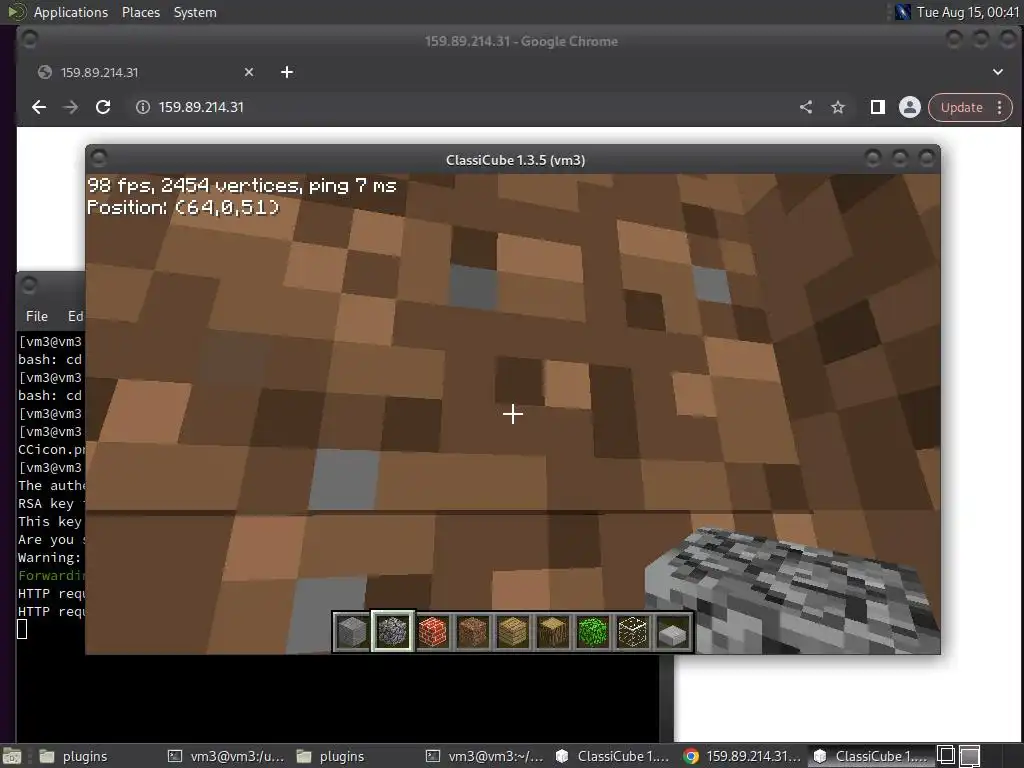This screenshot has width=1024, height=768.
Task: Select the glass block in the hotbar
Action: [632, 632]
